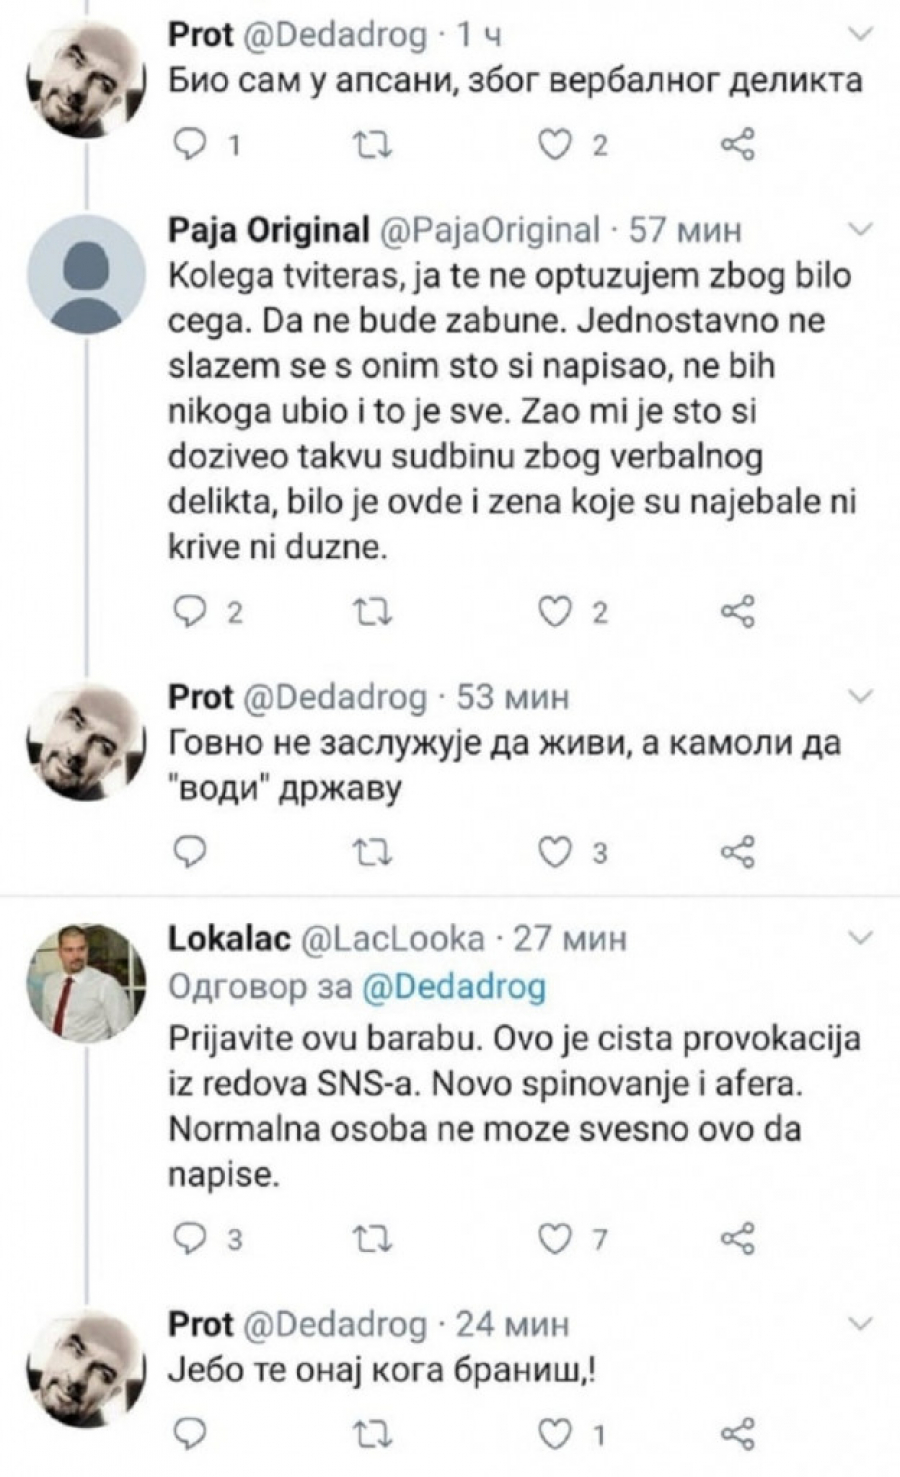Reply to the first Prot tweet
This screenshot has width=900, height=1477.
189,147
